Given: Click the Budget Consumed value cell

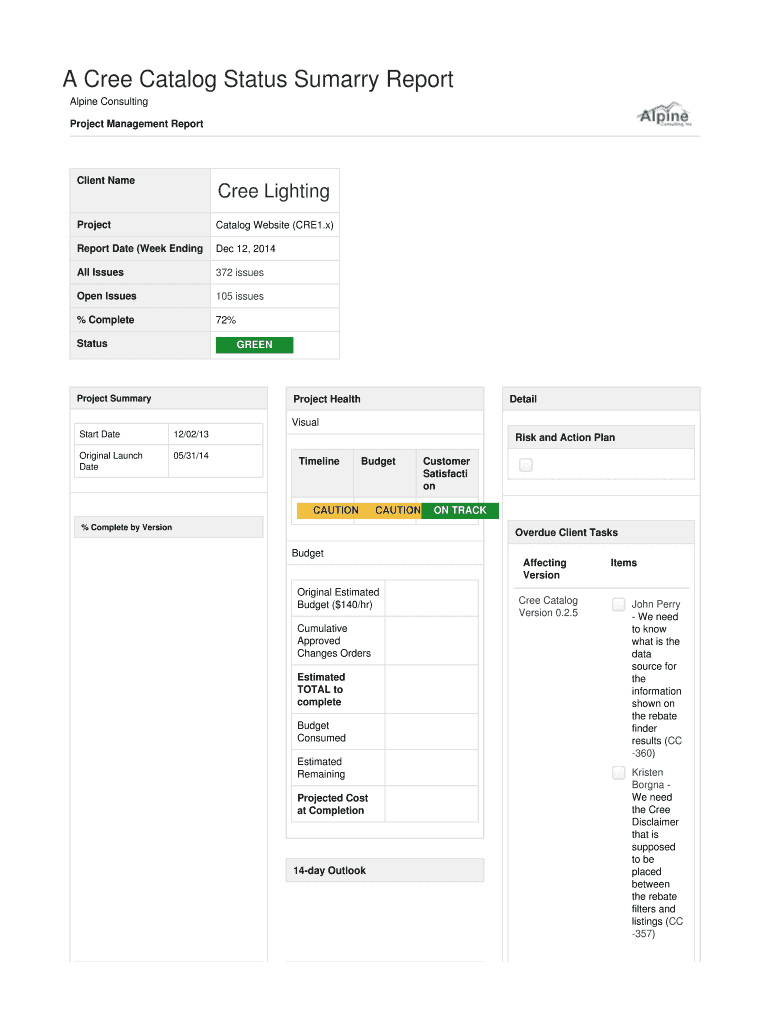Looking at the screenshot, I should [x=430, y=732].
